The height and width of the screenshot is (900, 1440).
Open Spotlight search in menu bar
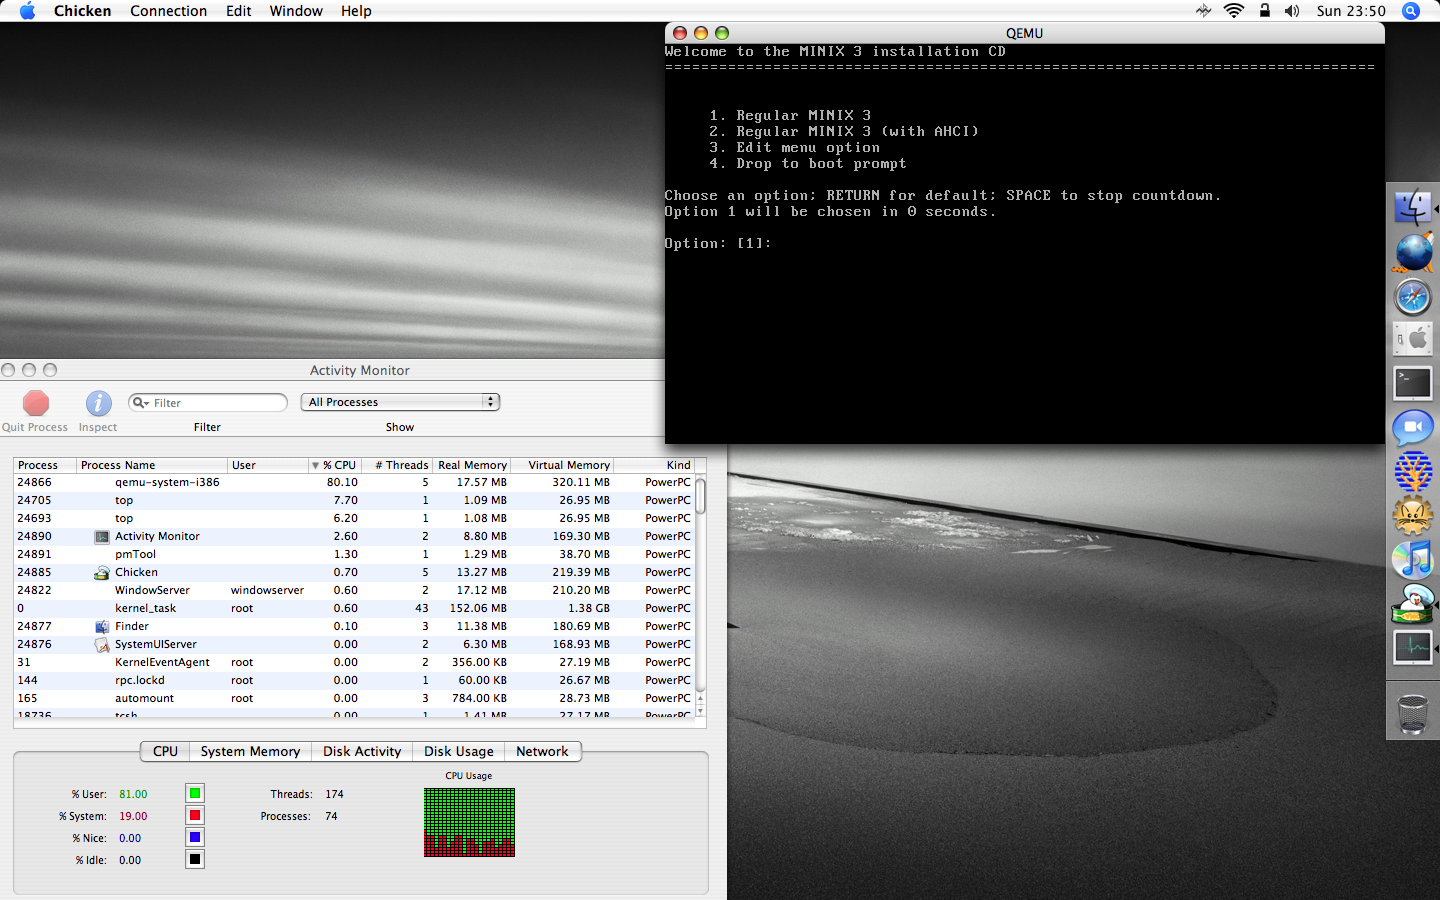[x=1411, y=11]
